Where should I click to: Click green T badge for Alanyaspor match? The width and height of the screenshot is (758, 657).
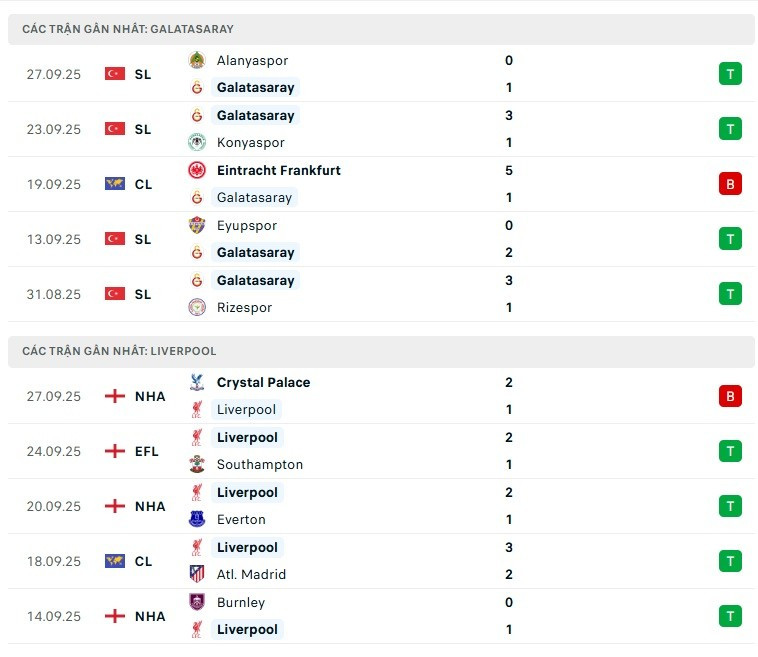730,74
